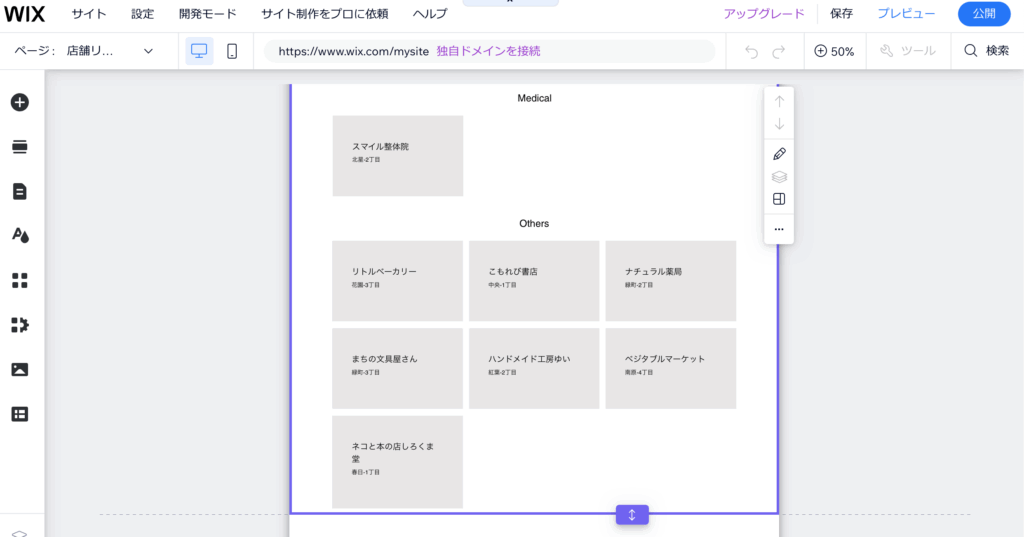The height and width of the screenshot is (537, 1024).
Task: Open the puzzle-piece business apps icon
Action: [20, 325]
